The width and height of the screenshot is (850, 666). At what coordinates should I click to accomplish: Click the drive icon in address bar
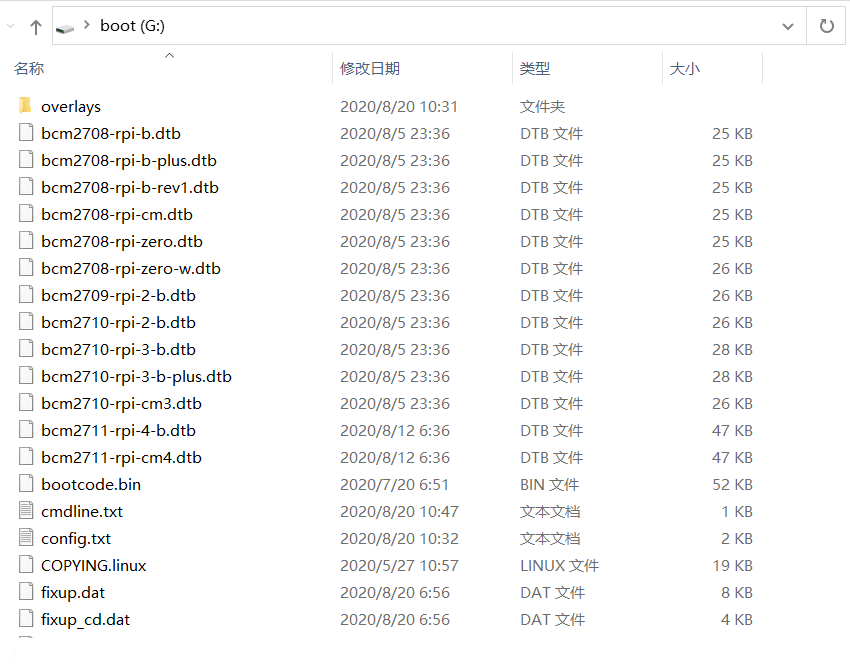(x=65, y=27)
